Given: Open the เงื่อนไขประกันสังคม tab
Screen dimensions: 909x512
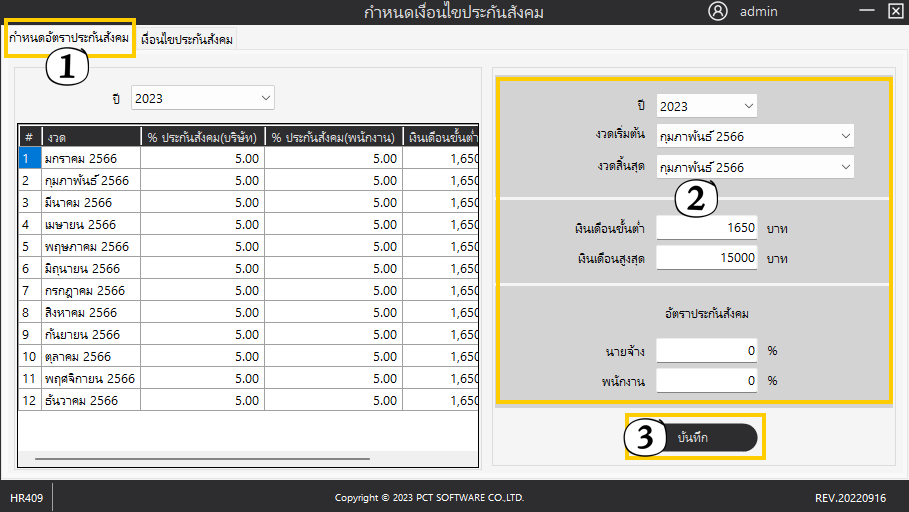Looking at the screenshot, I should [x=188, y=39].
